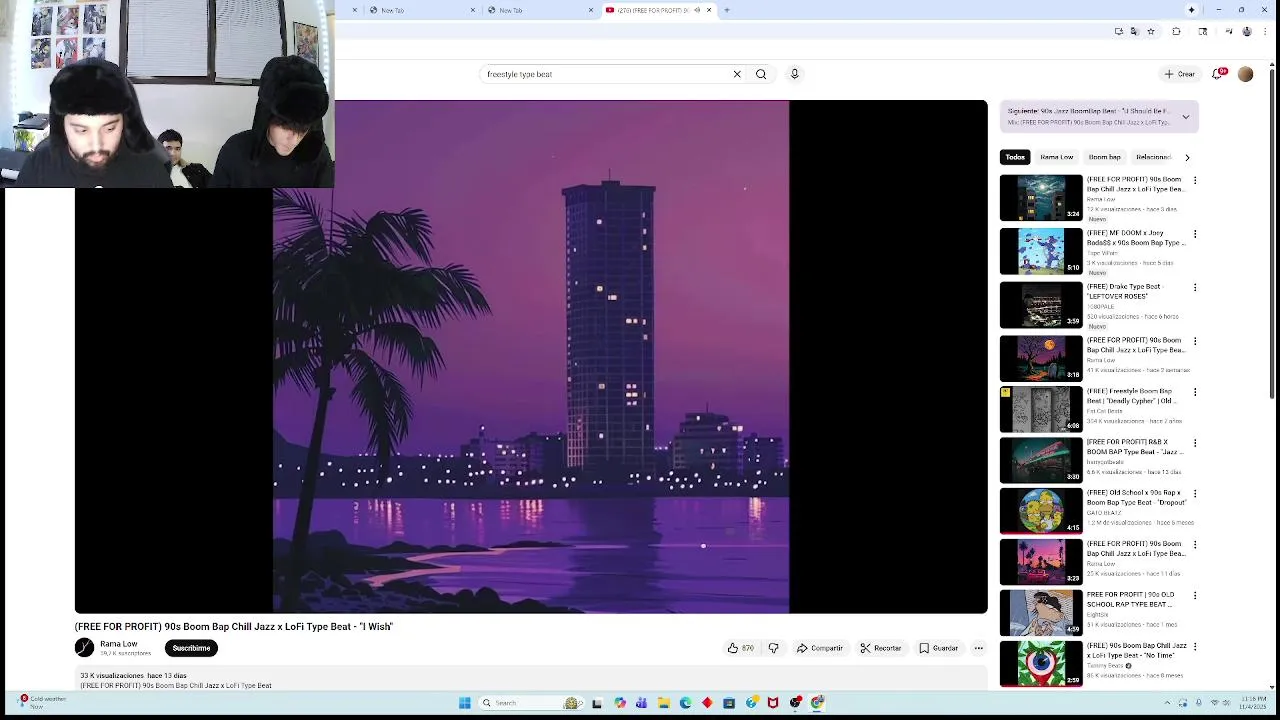This screenshot has width=1280, height=720.
Task: Open more actions menu under the video
Action: [x=979, y=648]
